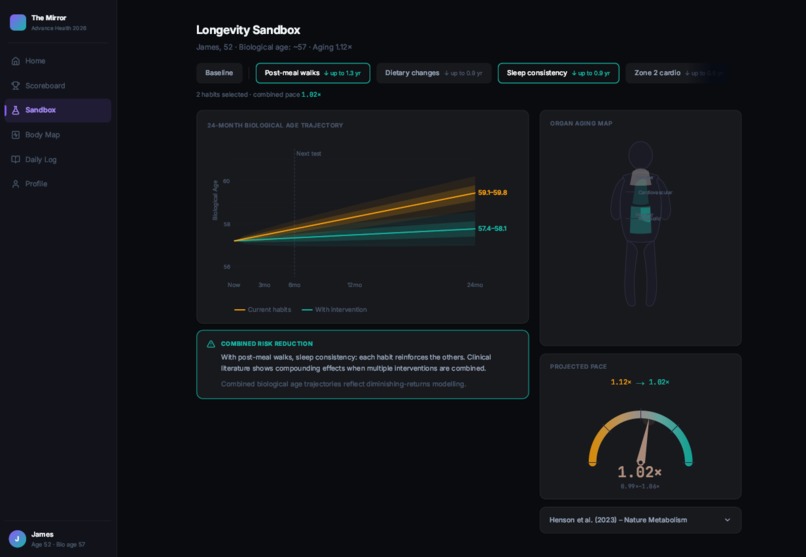The width and height of the screenshot is (806, 557).
Task: Click the Combined Risk Reduction warning icon
Action: 211,344
